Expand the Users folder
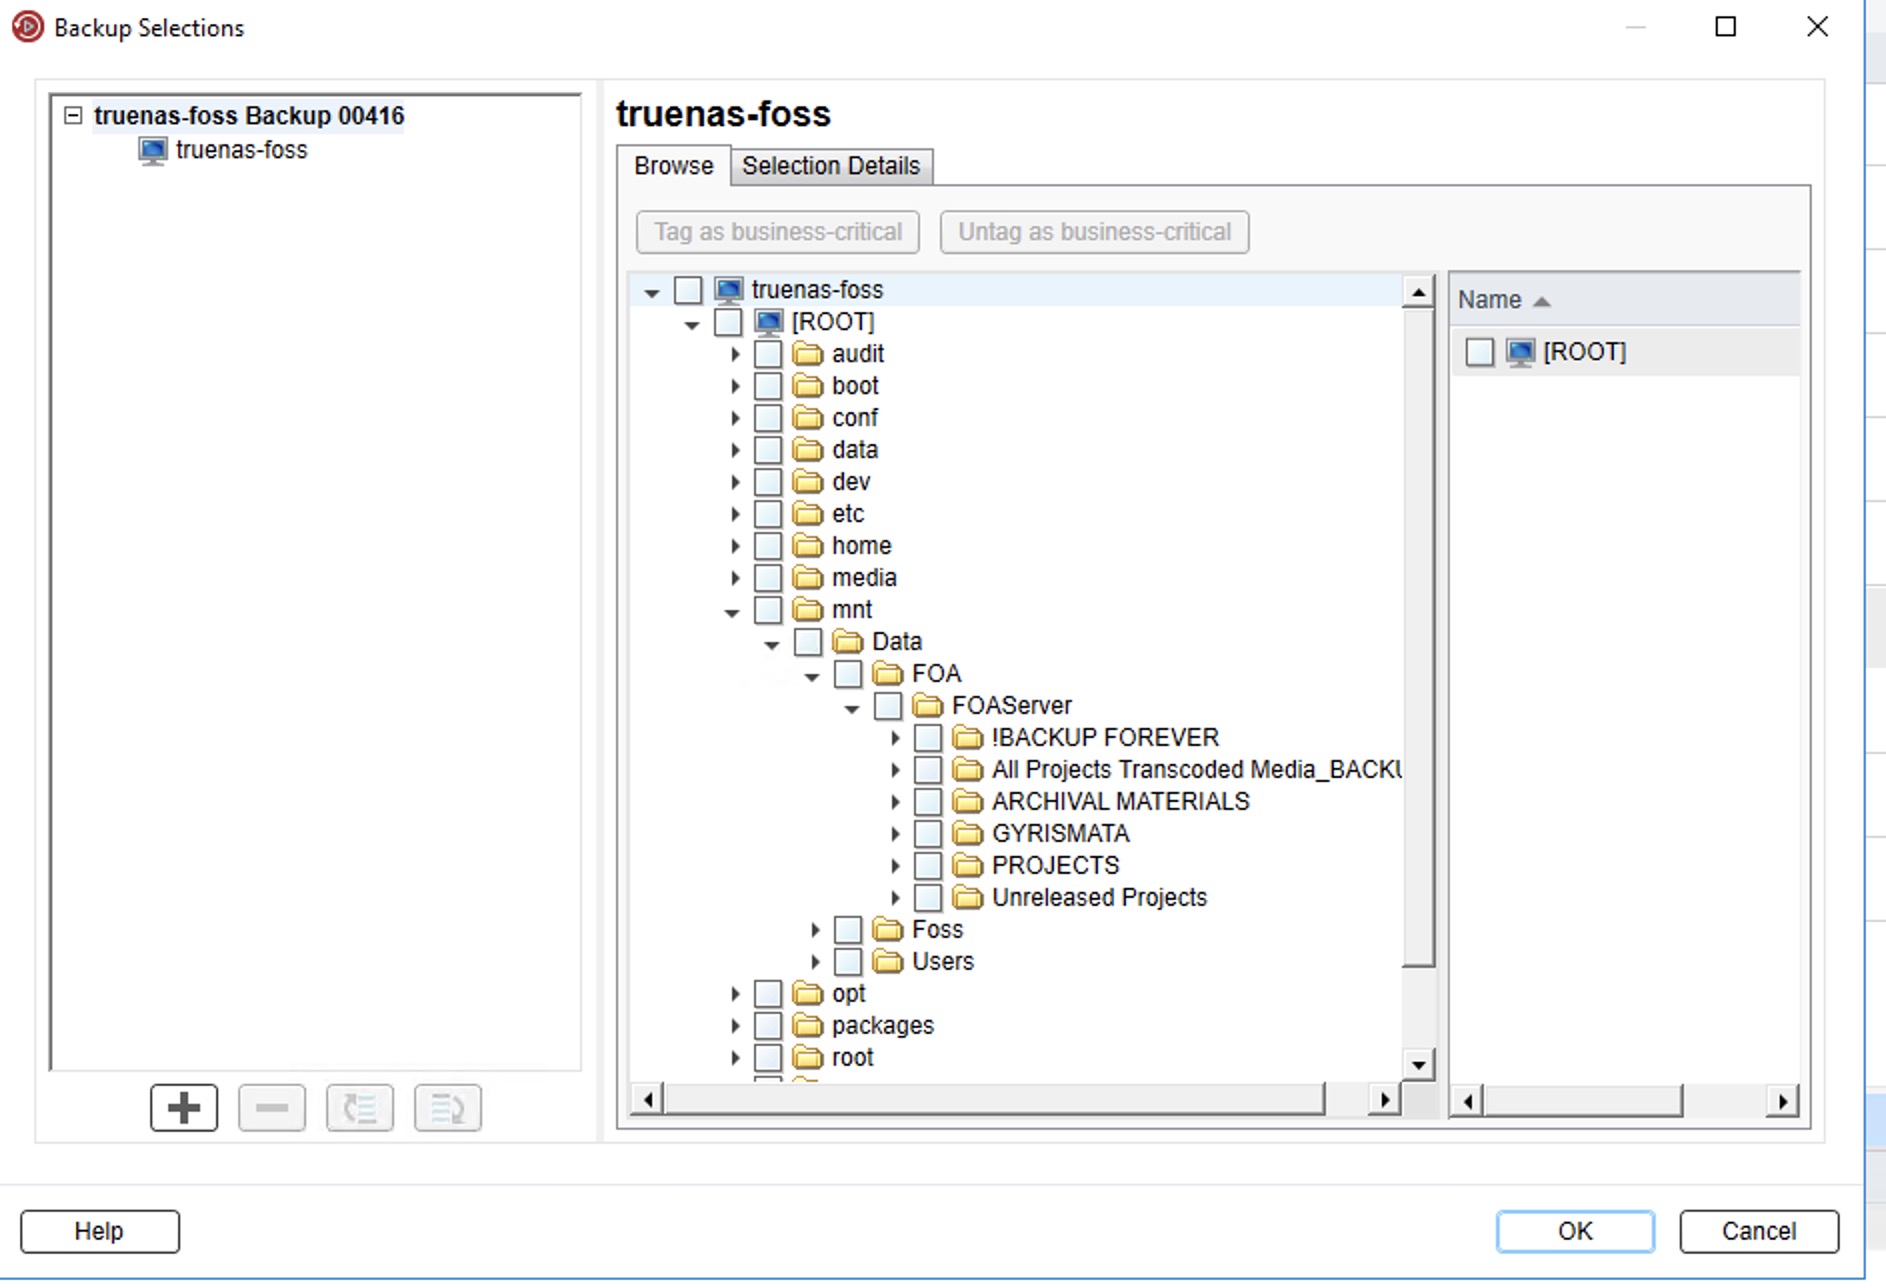This screenshot has height=1288, width=1886. (x=815, y=962)
